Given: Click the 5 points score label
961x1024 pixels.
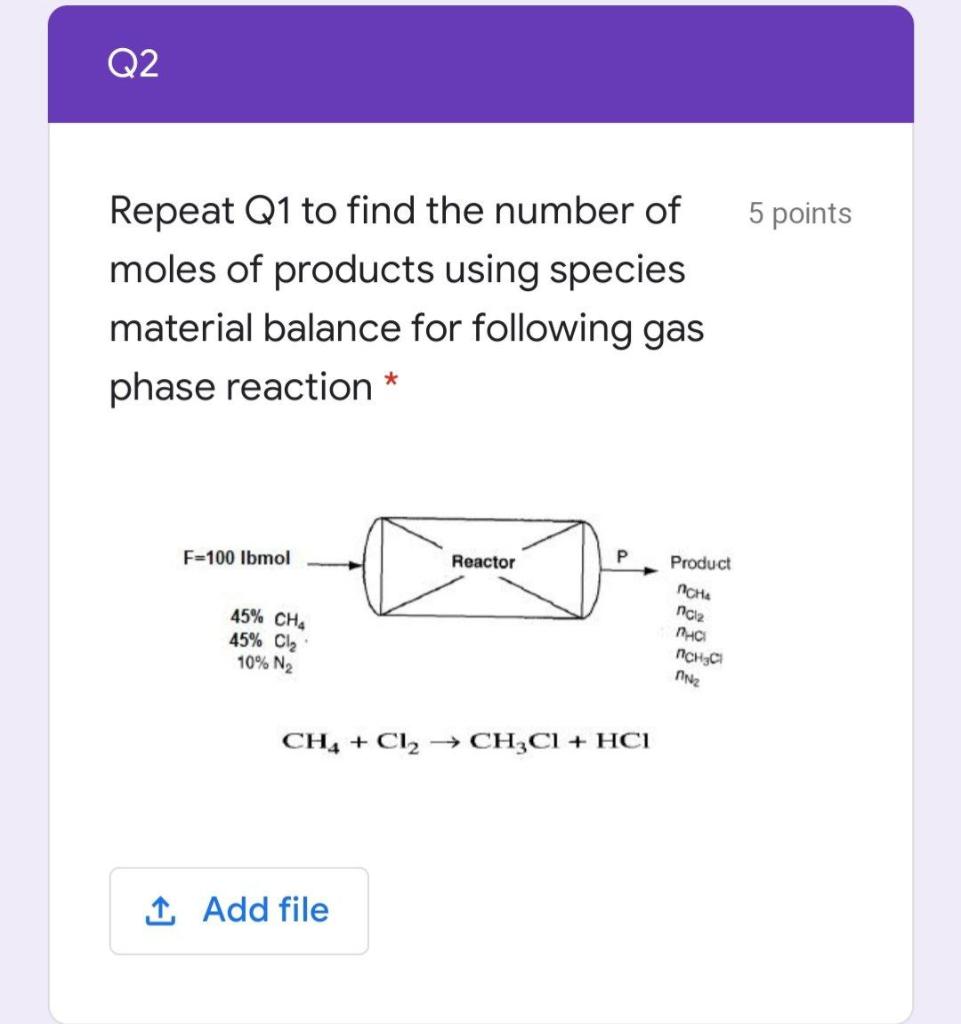Looking at the screenshot, I should [x=799, y=213].
